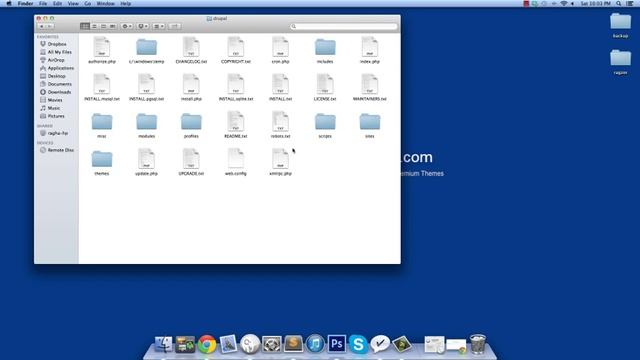Viewport: 640px width, 360px height.
Task: Click the Share toolbar button
Action: [175, 26]
